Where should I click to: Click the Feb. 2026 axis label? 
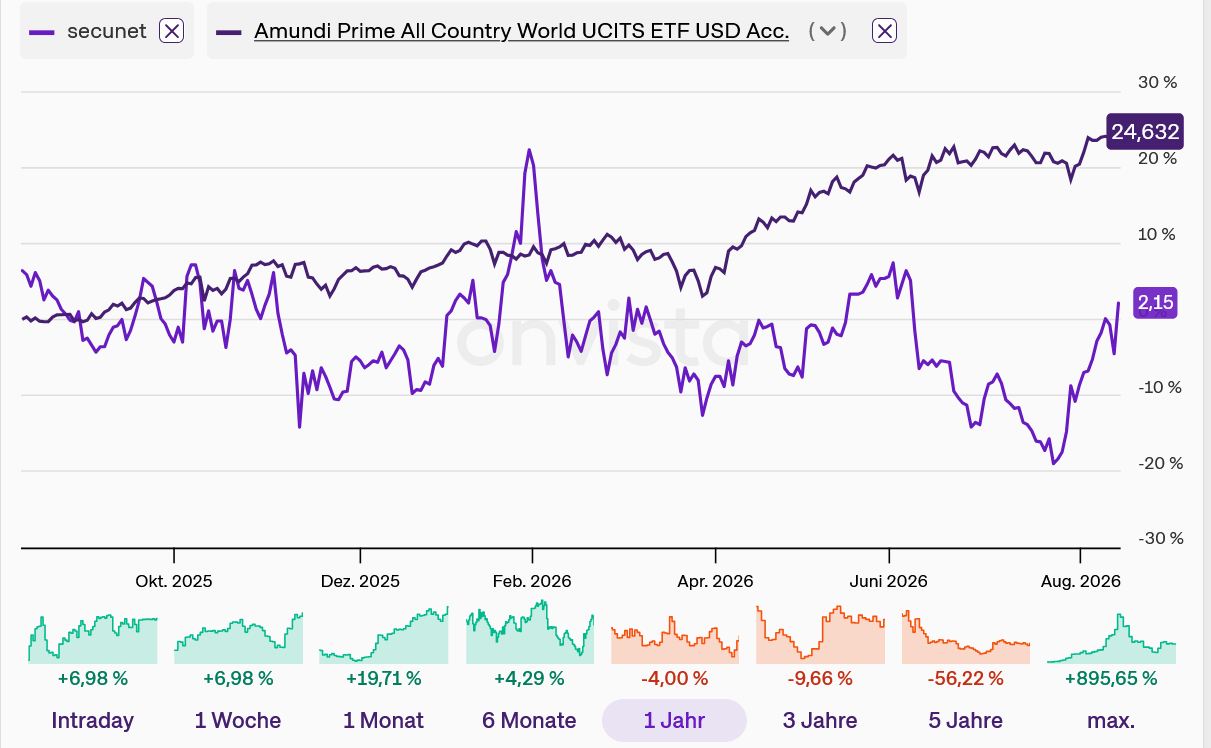[x=533, y=581]
